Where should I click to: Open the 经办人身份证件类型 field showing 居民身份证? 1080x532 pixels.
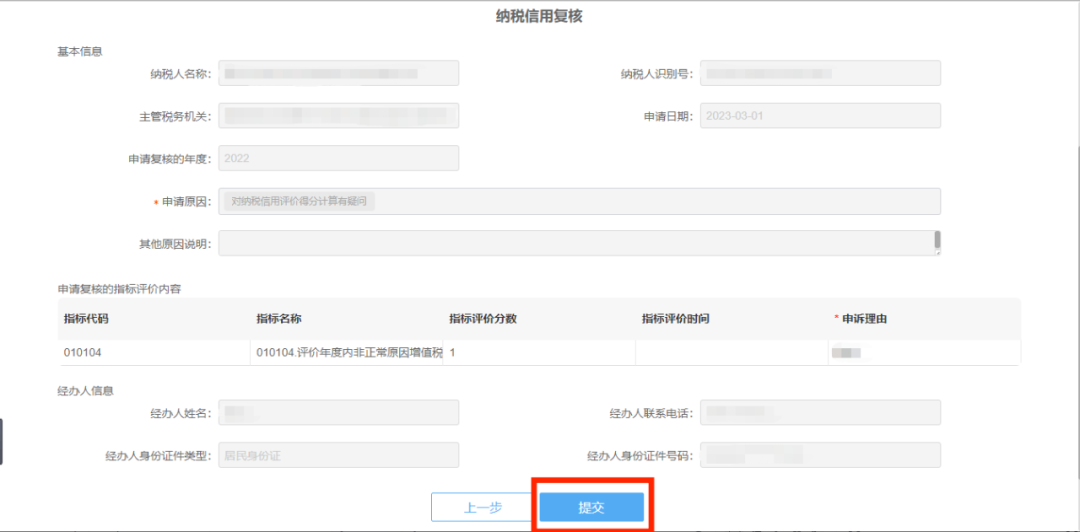338,455
